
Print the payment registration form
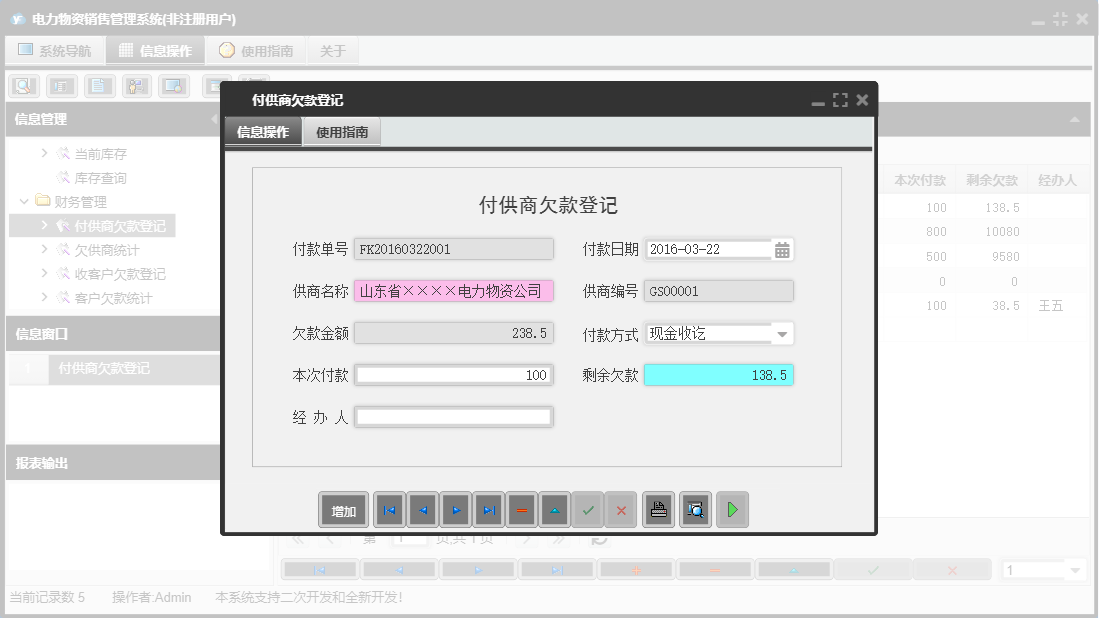coord(658,509)
